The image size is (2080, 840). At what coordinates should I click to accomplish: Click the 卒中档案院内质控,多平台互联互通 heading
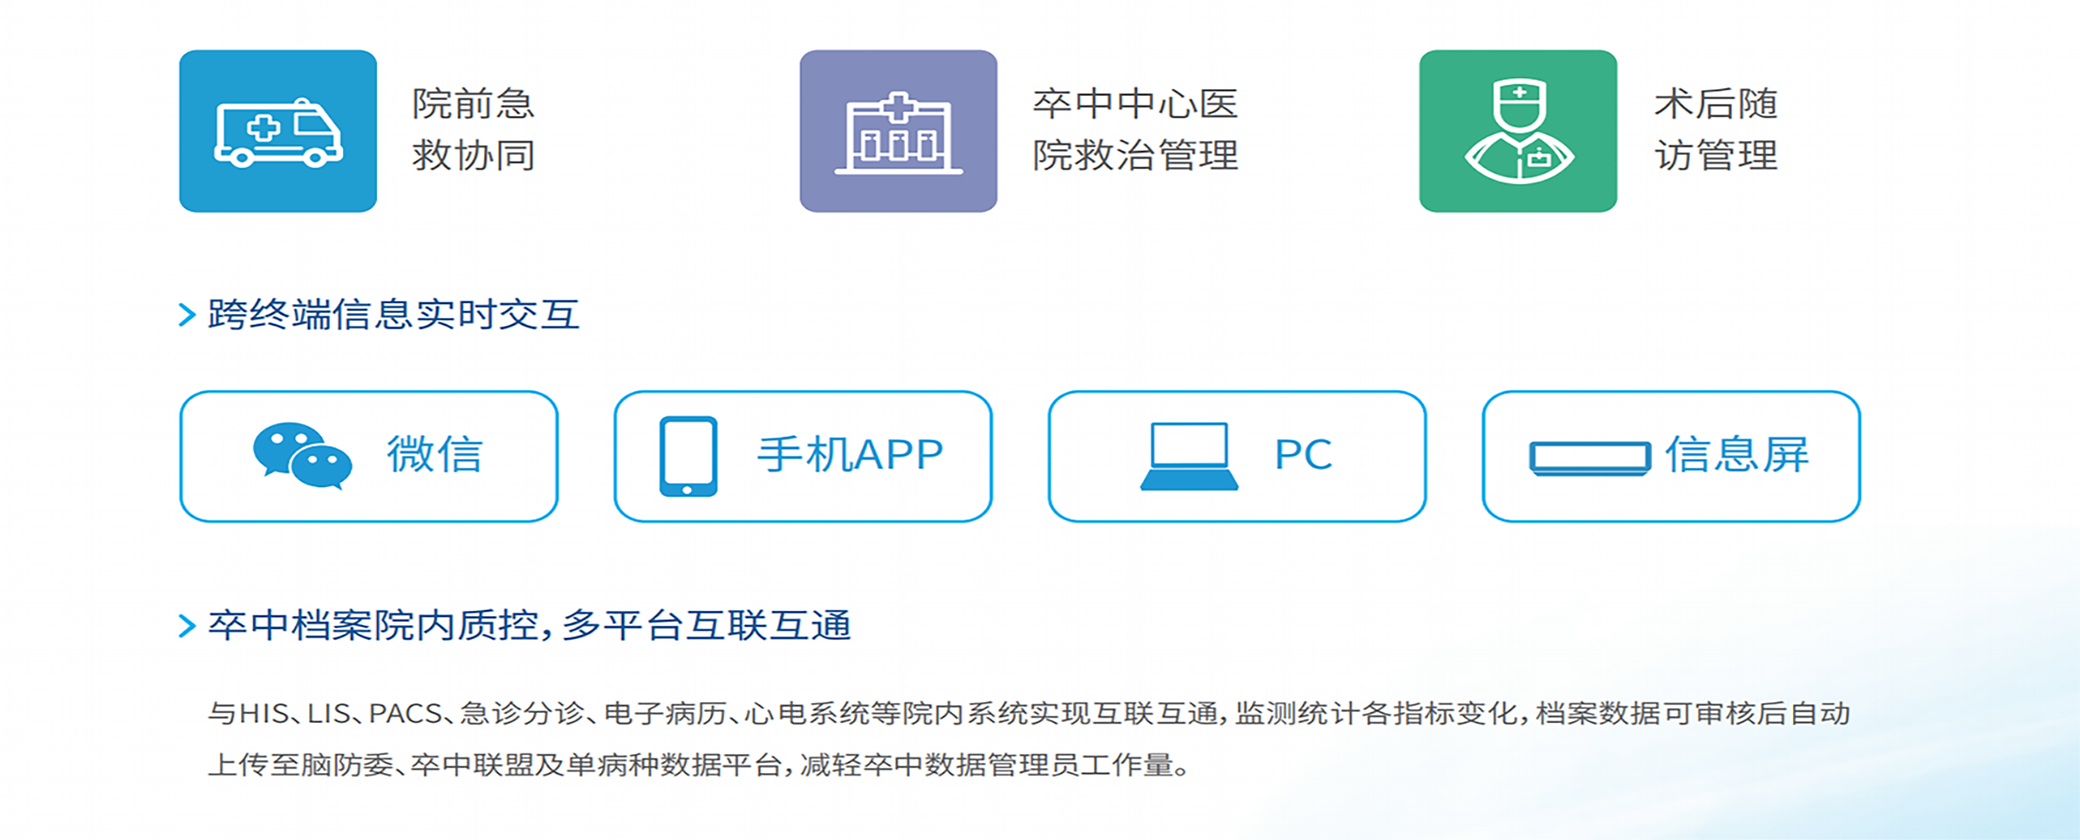(529, 626)
